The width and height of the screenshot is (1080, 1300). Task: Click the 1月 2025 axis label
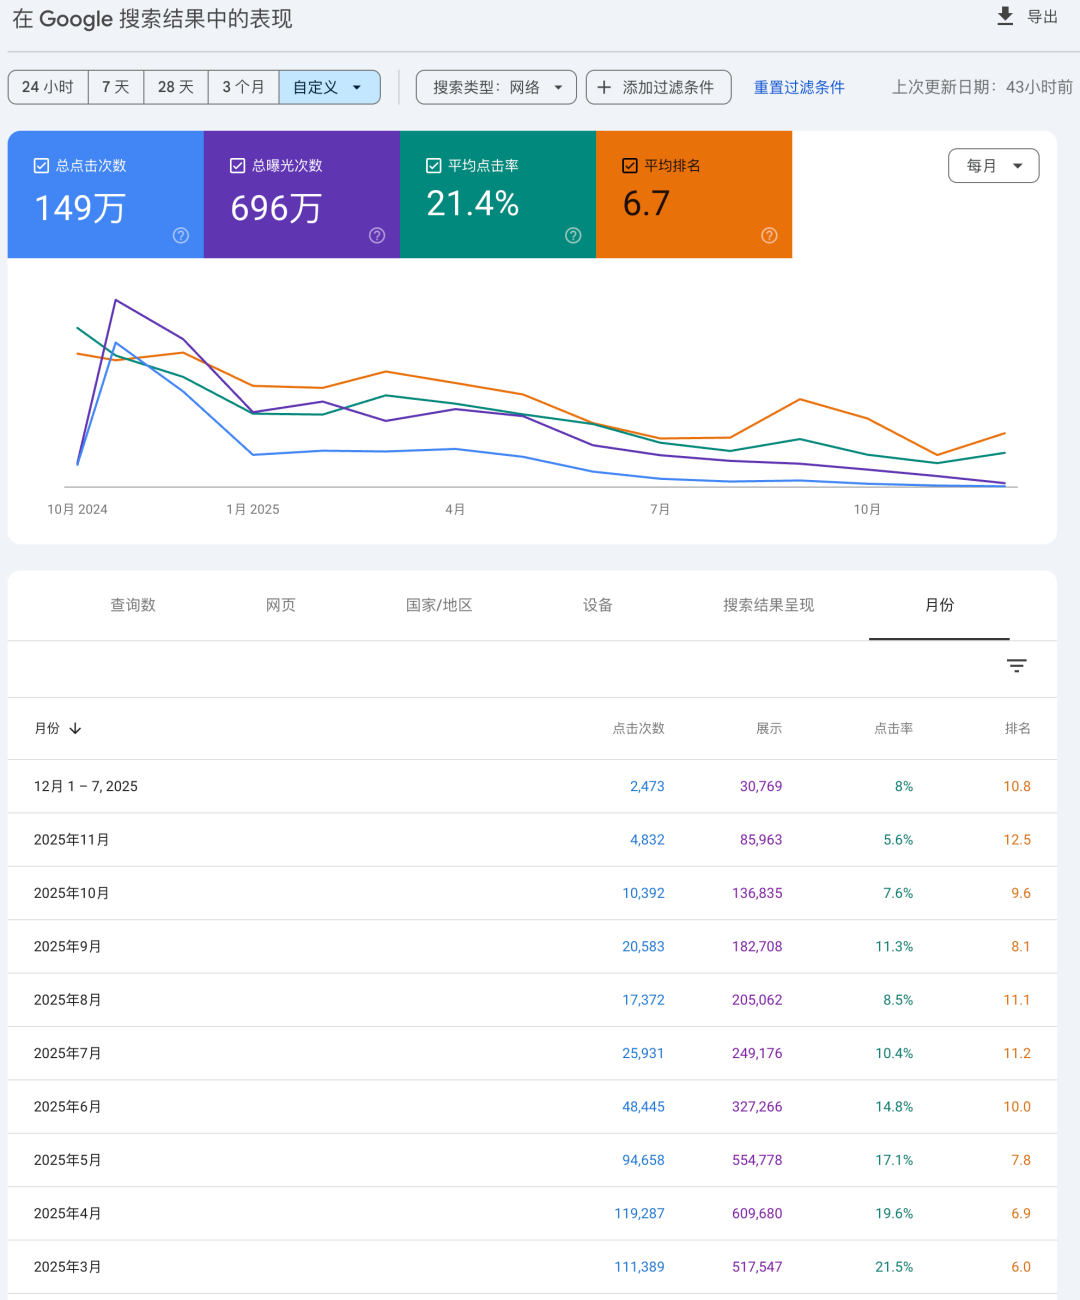253,509
